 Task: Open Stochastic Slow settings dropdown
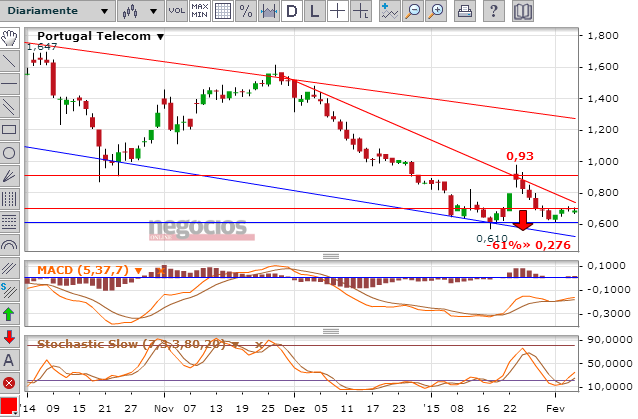click(x=235, y=345)
